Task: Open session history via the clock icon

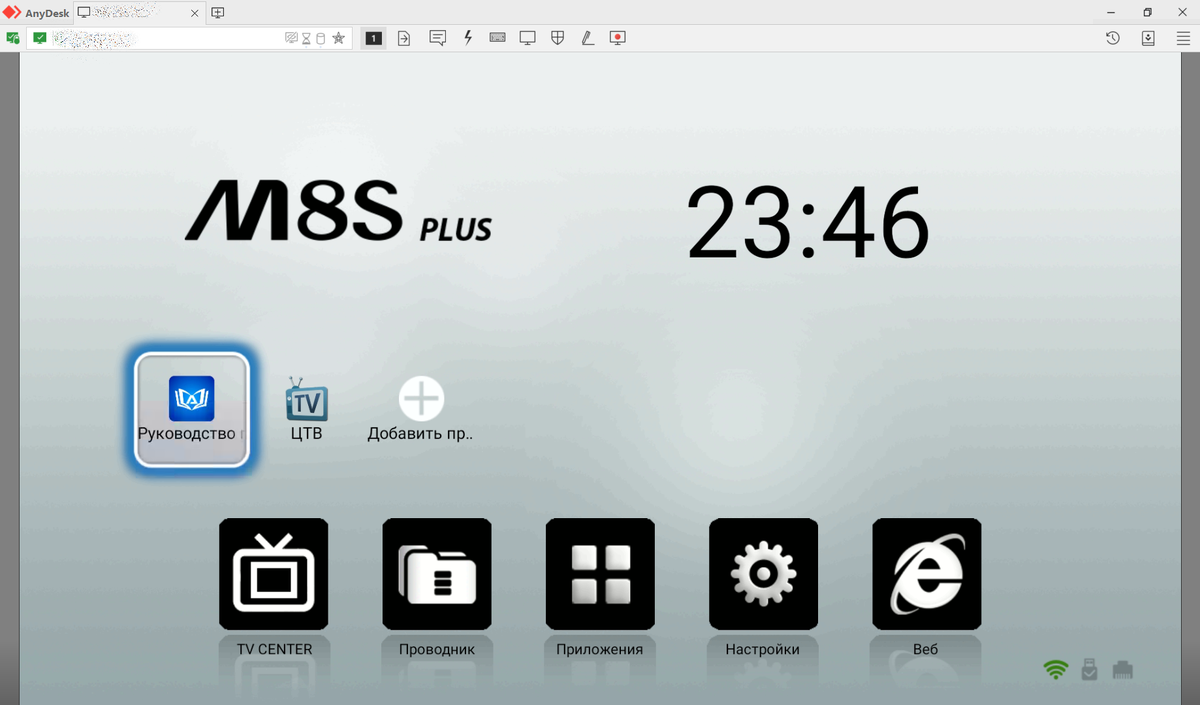Action: tap(1110, 37)
